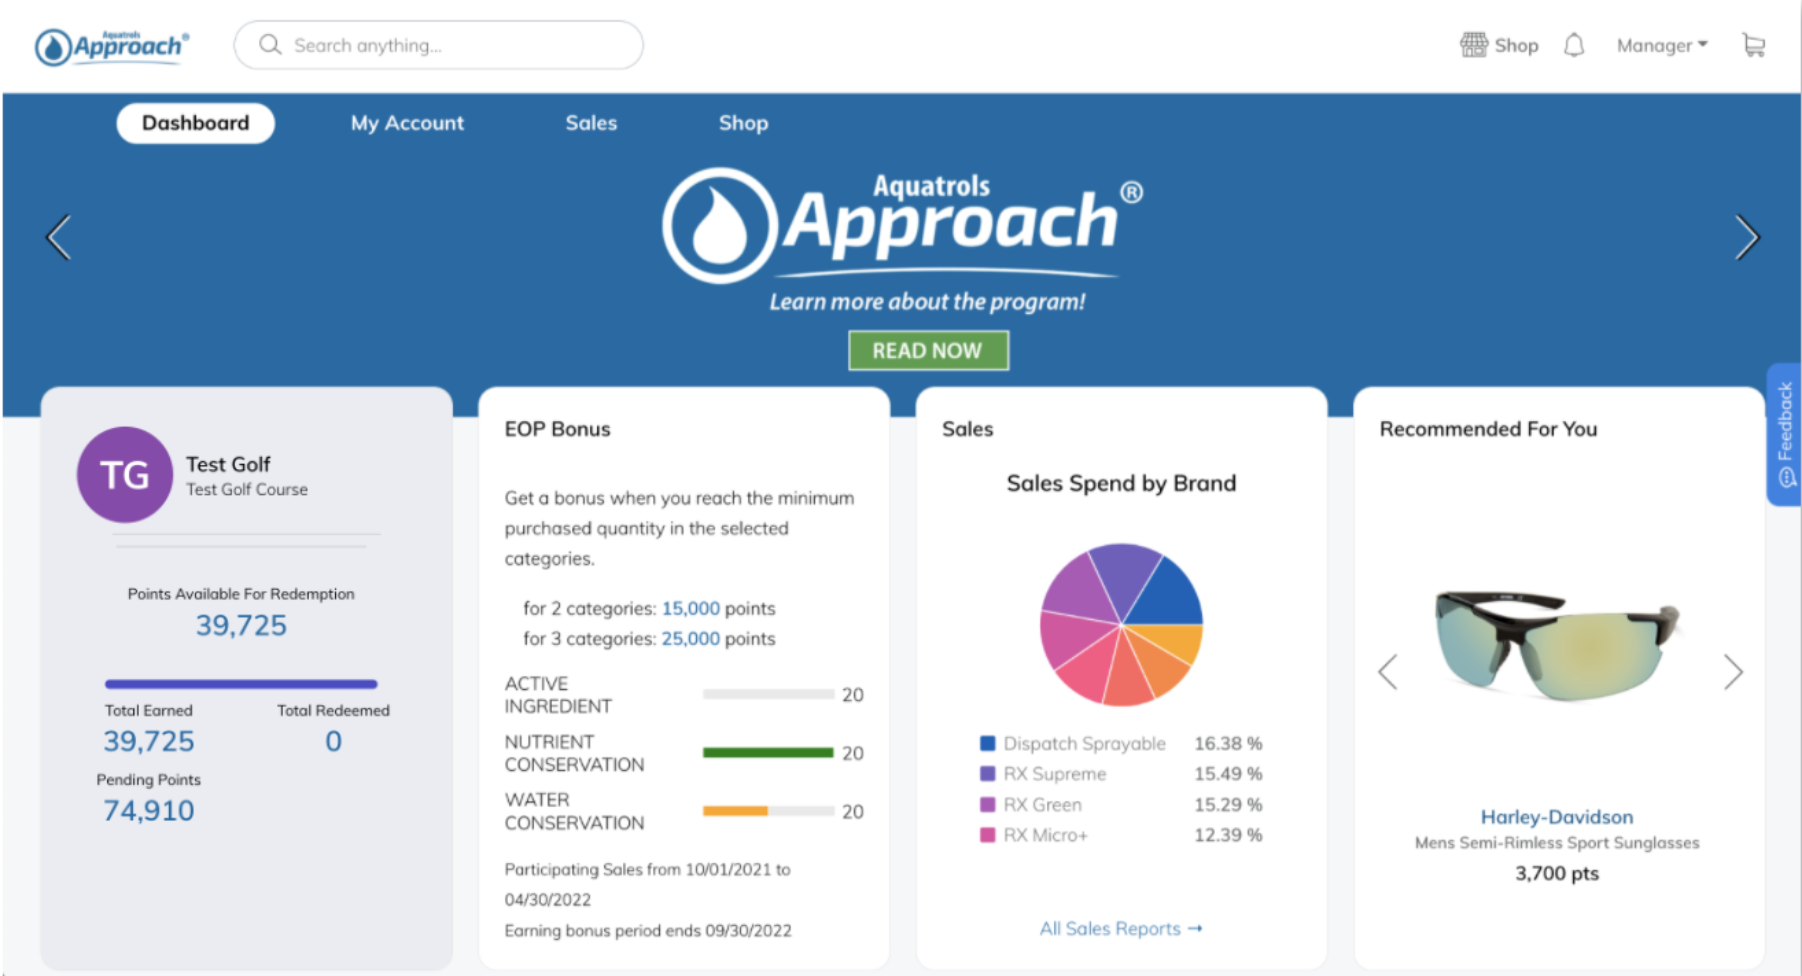Click Points Available value 39,725
This screenshot has height=976, width=1802.
point(241,625)
